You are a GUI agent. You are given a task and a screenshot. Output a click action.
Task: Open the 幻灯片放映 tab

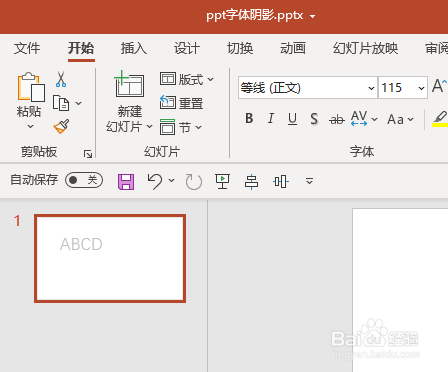pyautogui.click(x=365, y=49)
